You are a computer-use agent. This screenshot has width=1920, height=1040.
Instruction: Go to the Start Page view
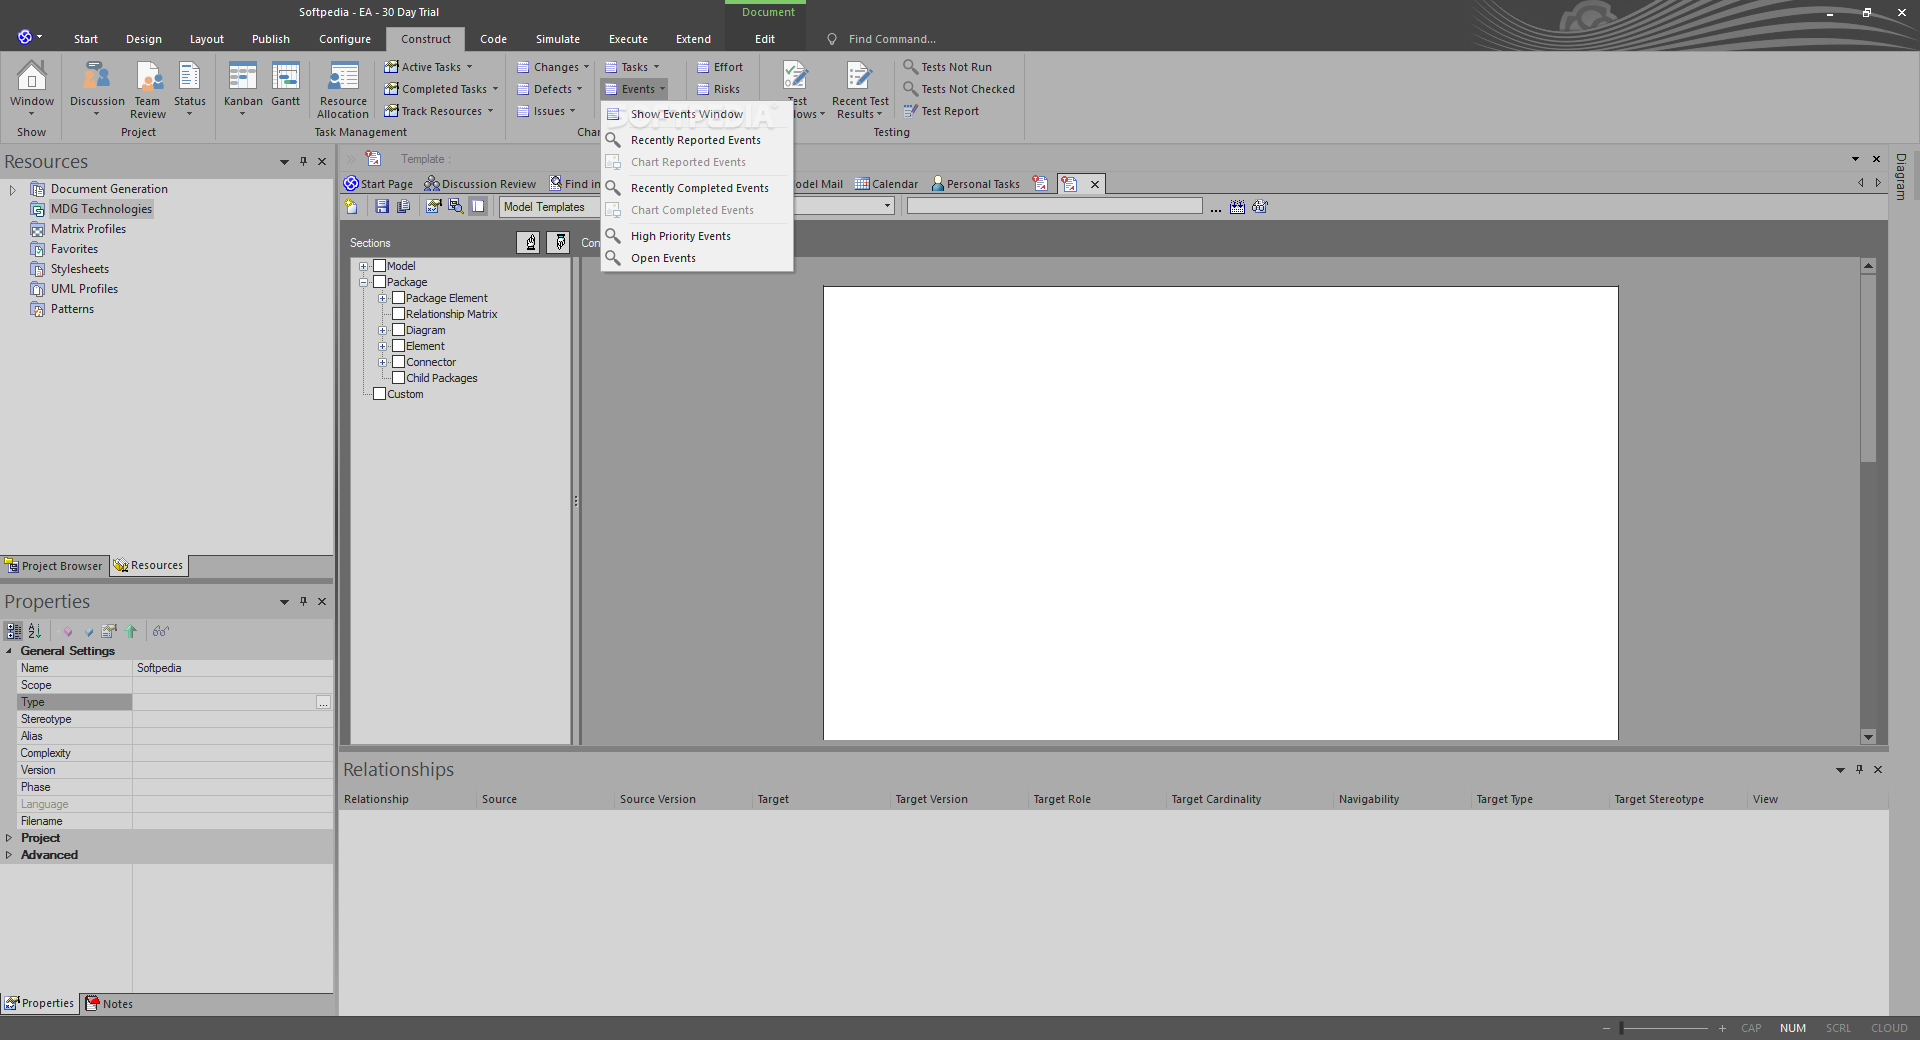tap(378, 184)
